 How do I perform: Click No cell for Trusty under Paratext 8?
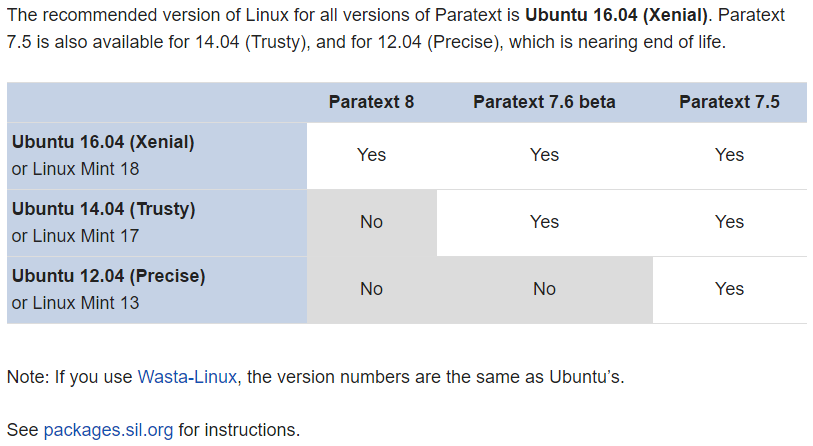coord(371,222)
